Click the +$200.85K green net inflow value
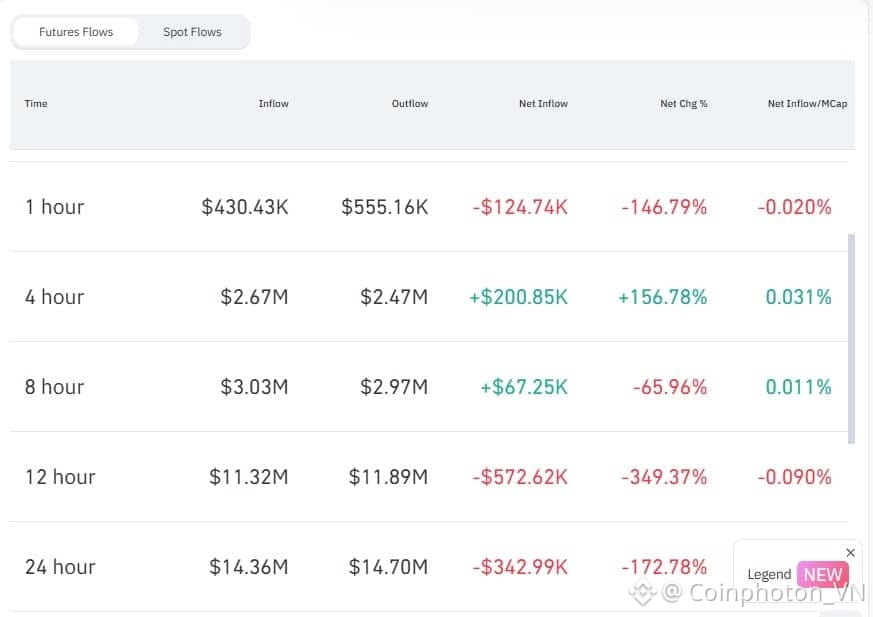Screen dimensions: 873x617 coord(518,296)
